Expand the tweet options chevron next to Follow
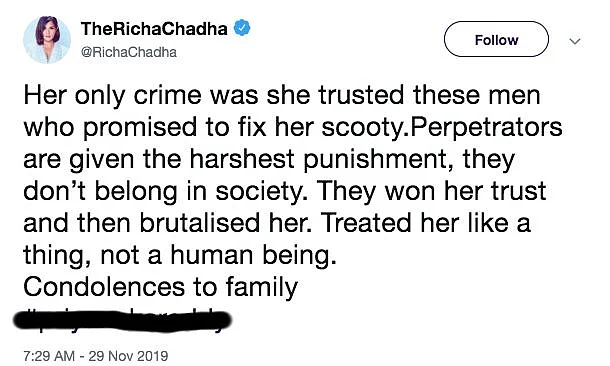The image size is (610, 366). tap(575, 41)
